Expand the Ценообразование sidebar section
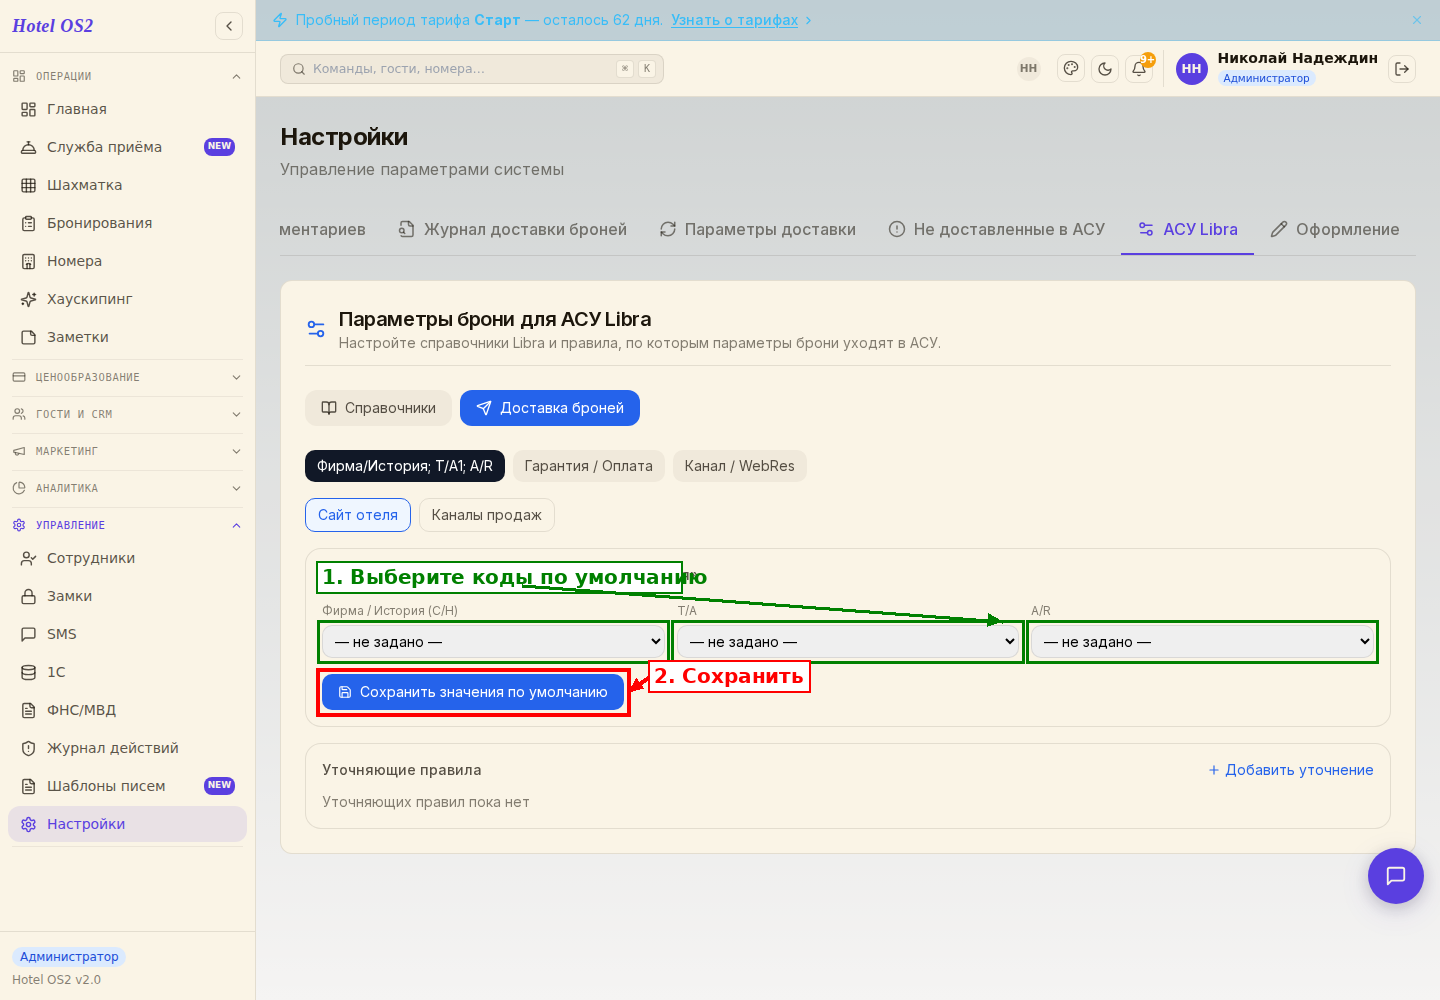 point(128,377)
